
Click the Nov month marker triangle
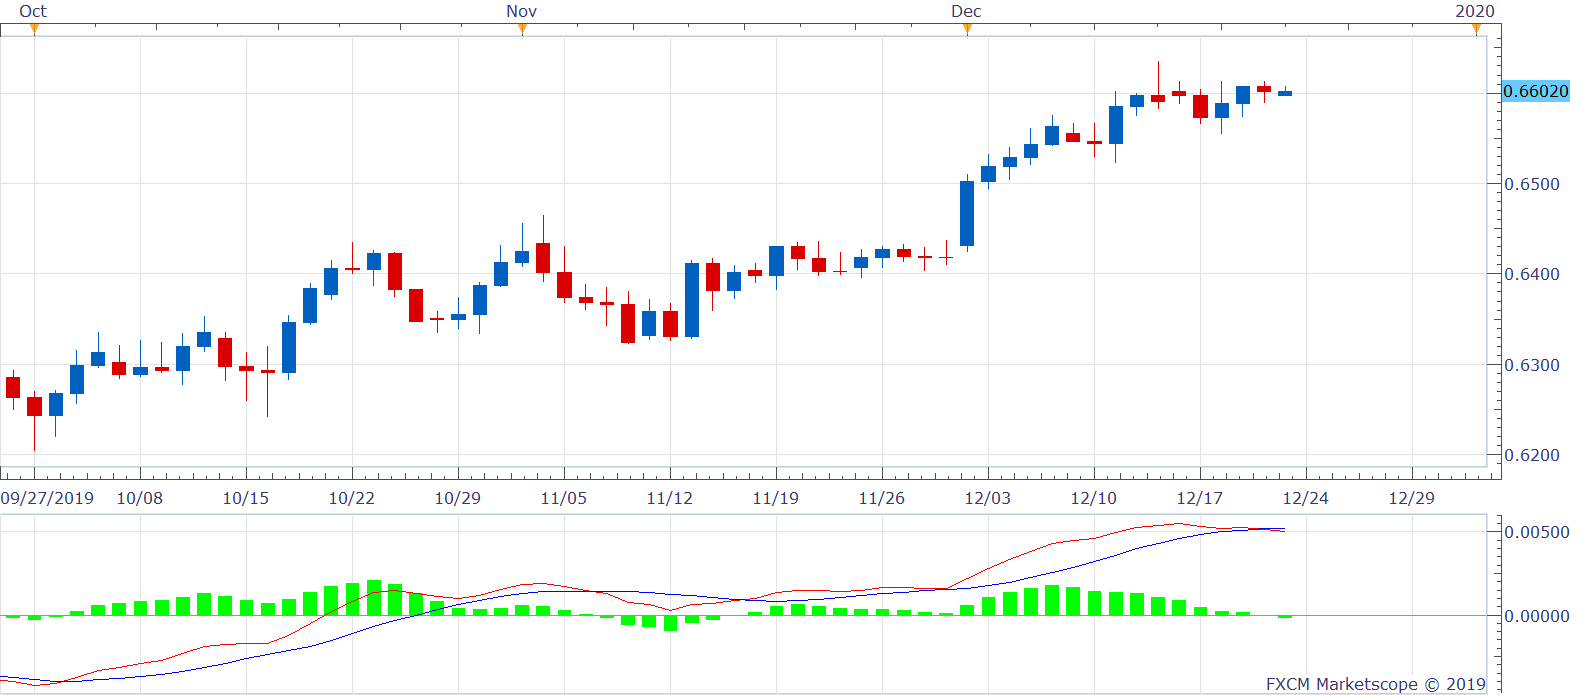[522, 29]
